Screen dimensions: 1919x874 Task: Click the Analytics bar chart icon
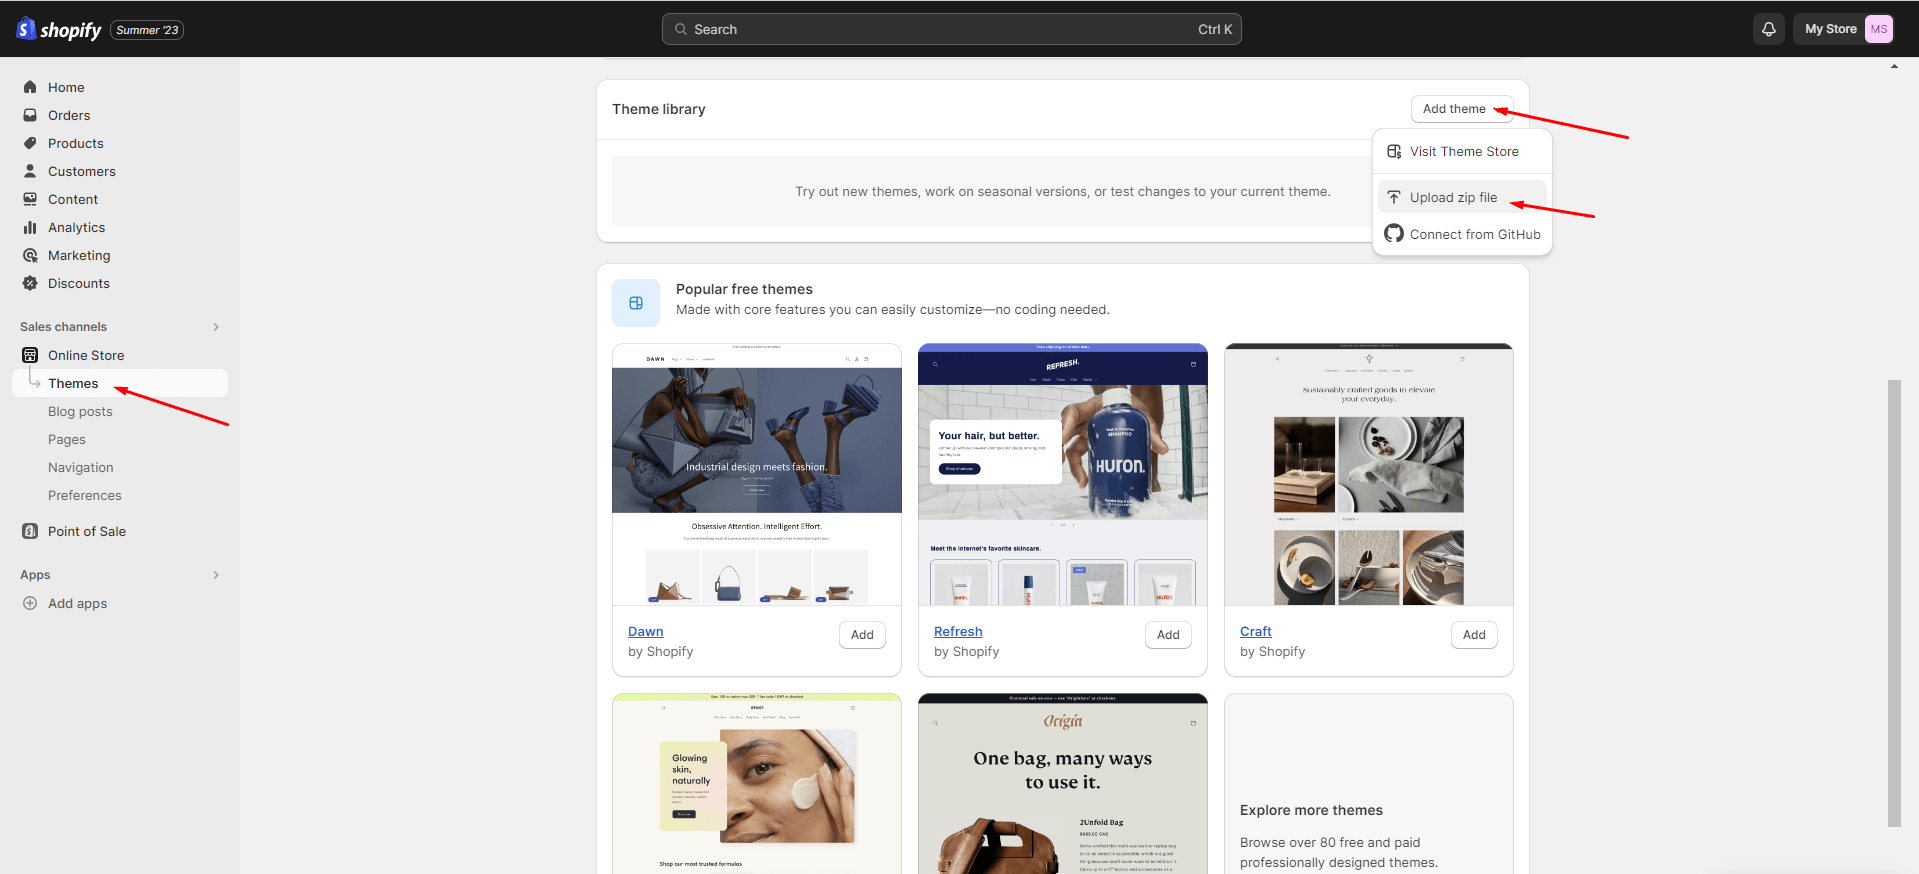pos(30,227)
